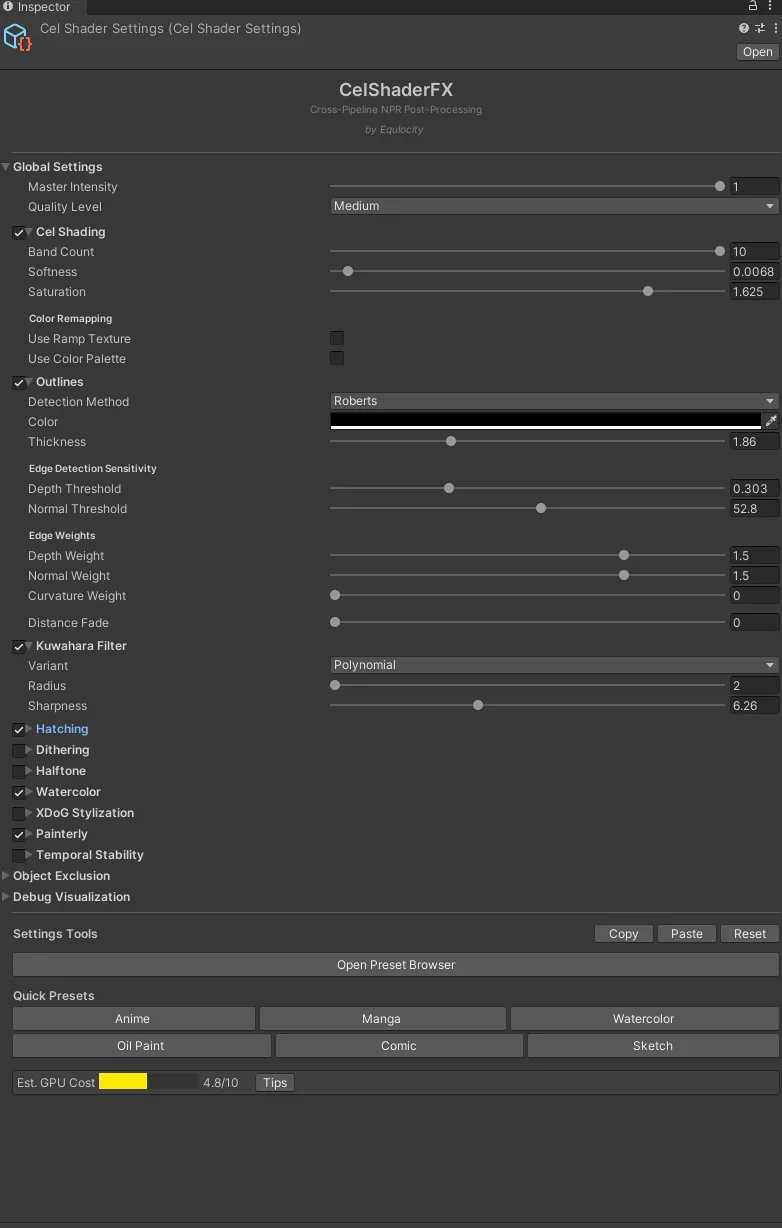This screenshot has width=782, height=1228.
Task: Apply the Sketch quick preset
Action: [x=653, y=1046]
